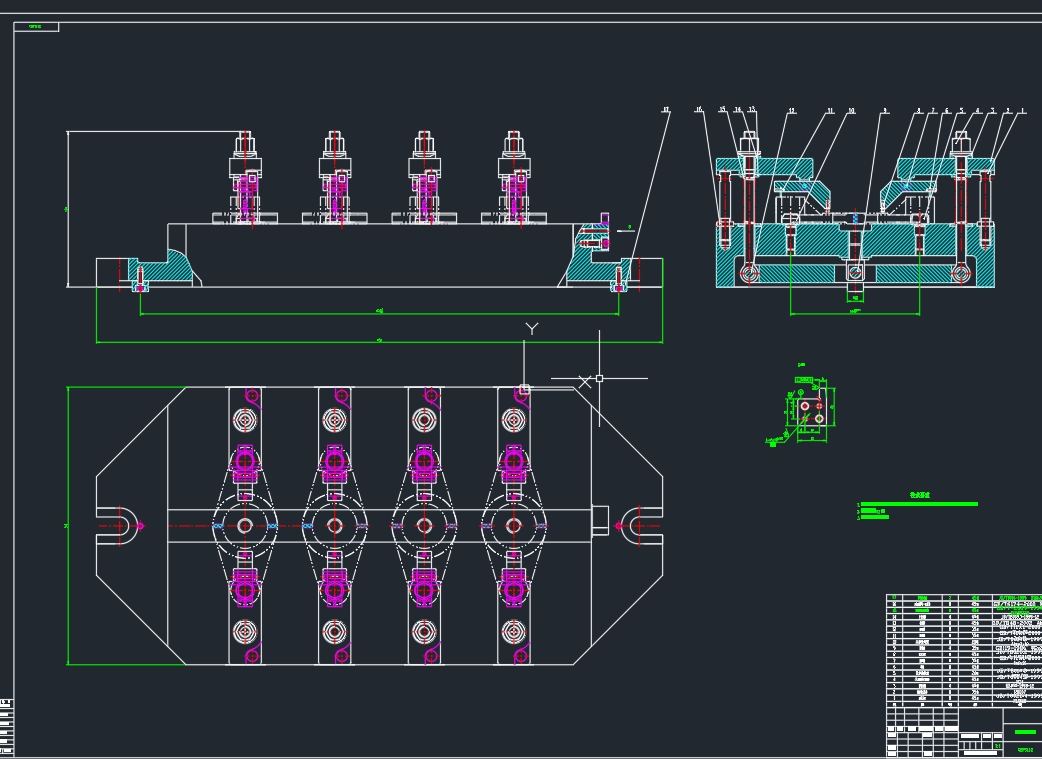The height and width of the screenshot is (759, 1042).
Task: Select right U-shaped mounting slot in plan view
Action: coord(642,526)
